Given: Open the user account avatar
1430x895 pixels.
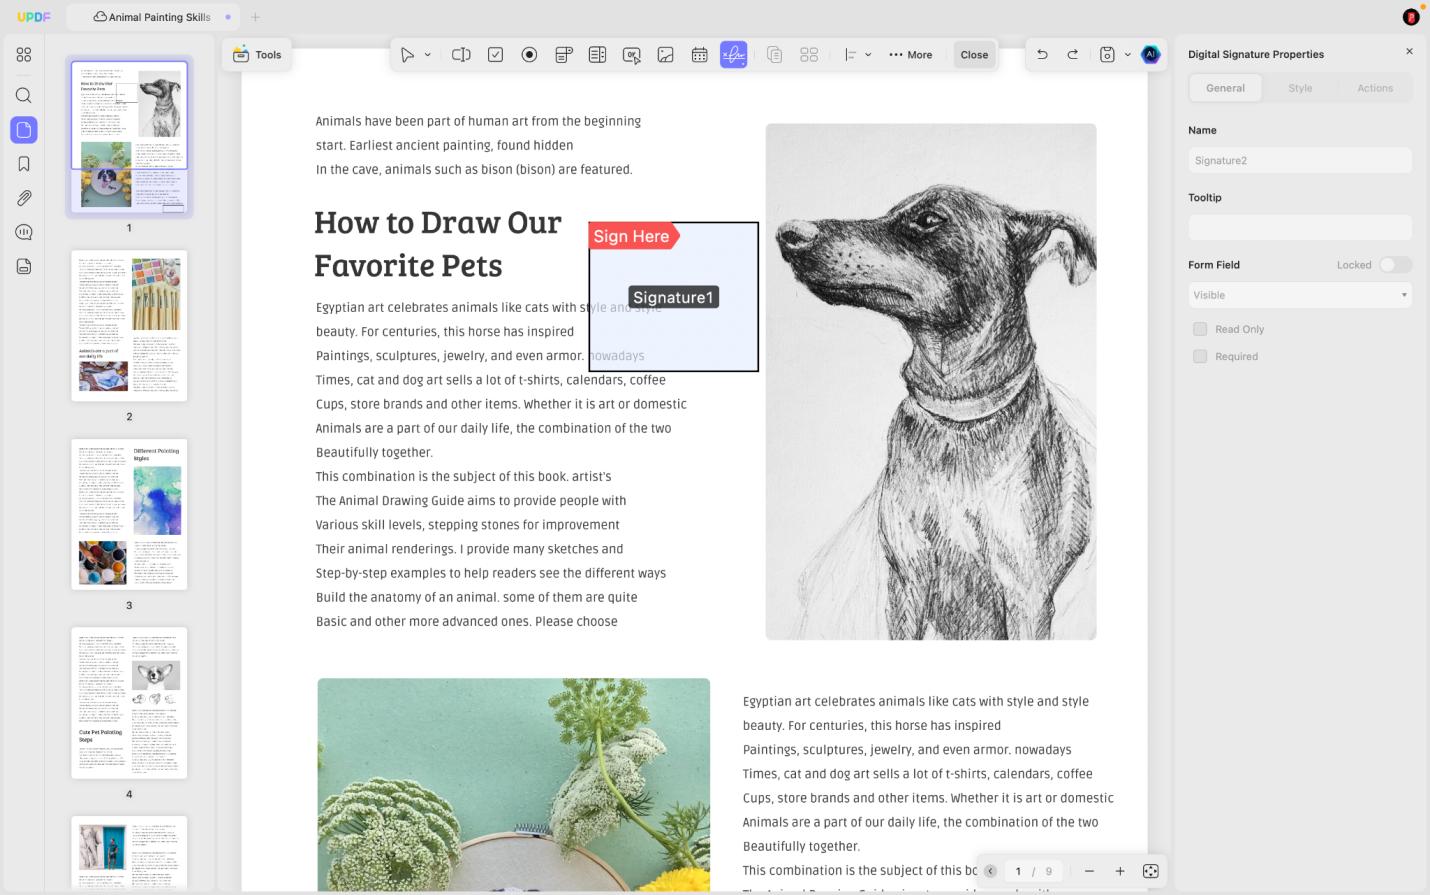Looking at the screenshot, I should click(1411, 17).
